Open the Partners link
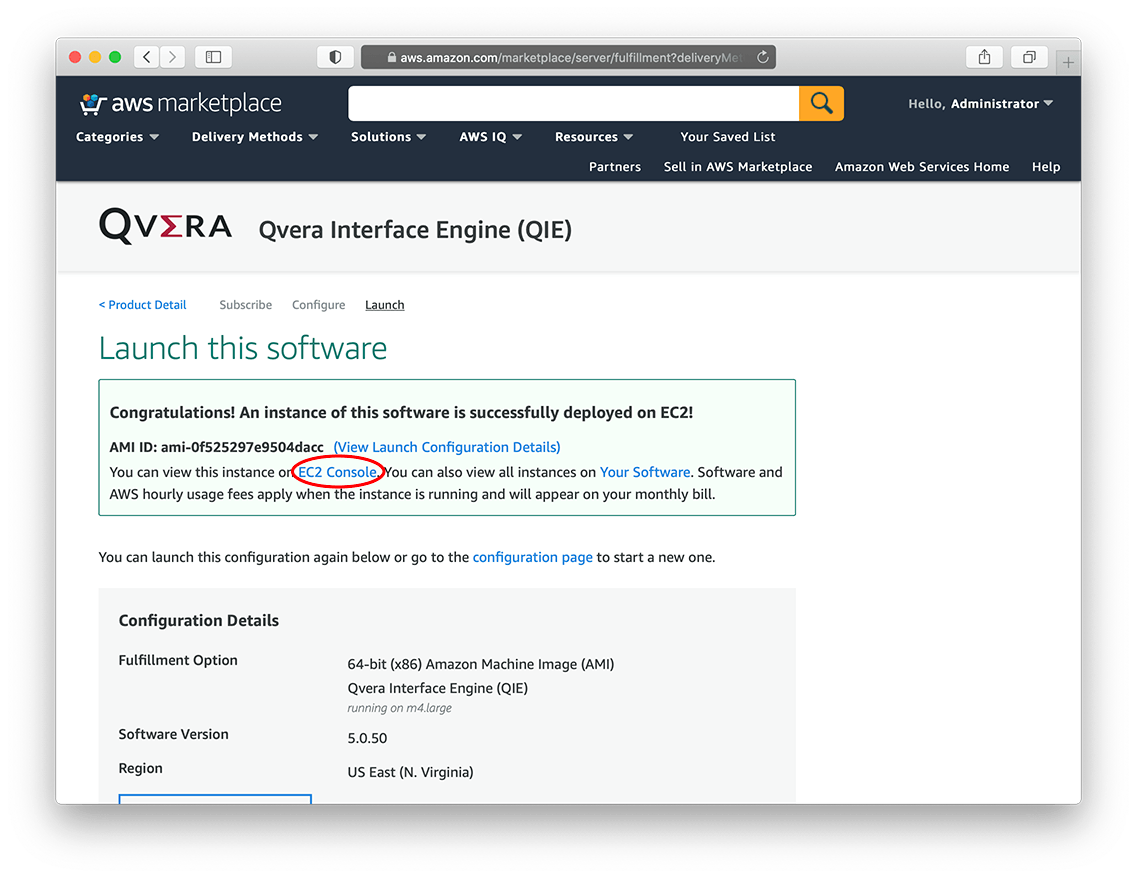Image resolution: width=1137 pixels, height=878 pixels. [x=615, y=167]
